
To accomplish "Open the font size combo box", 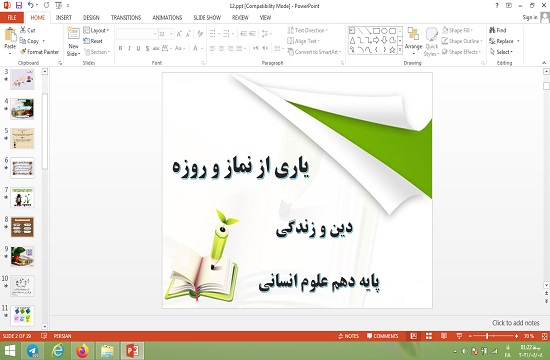I will (166, 34).
